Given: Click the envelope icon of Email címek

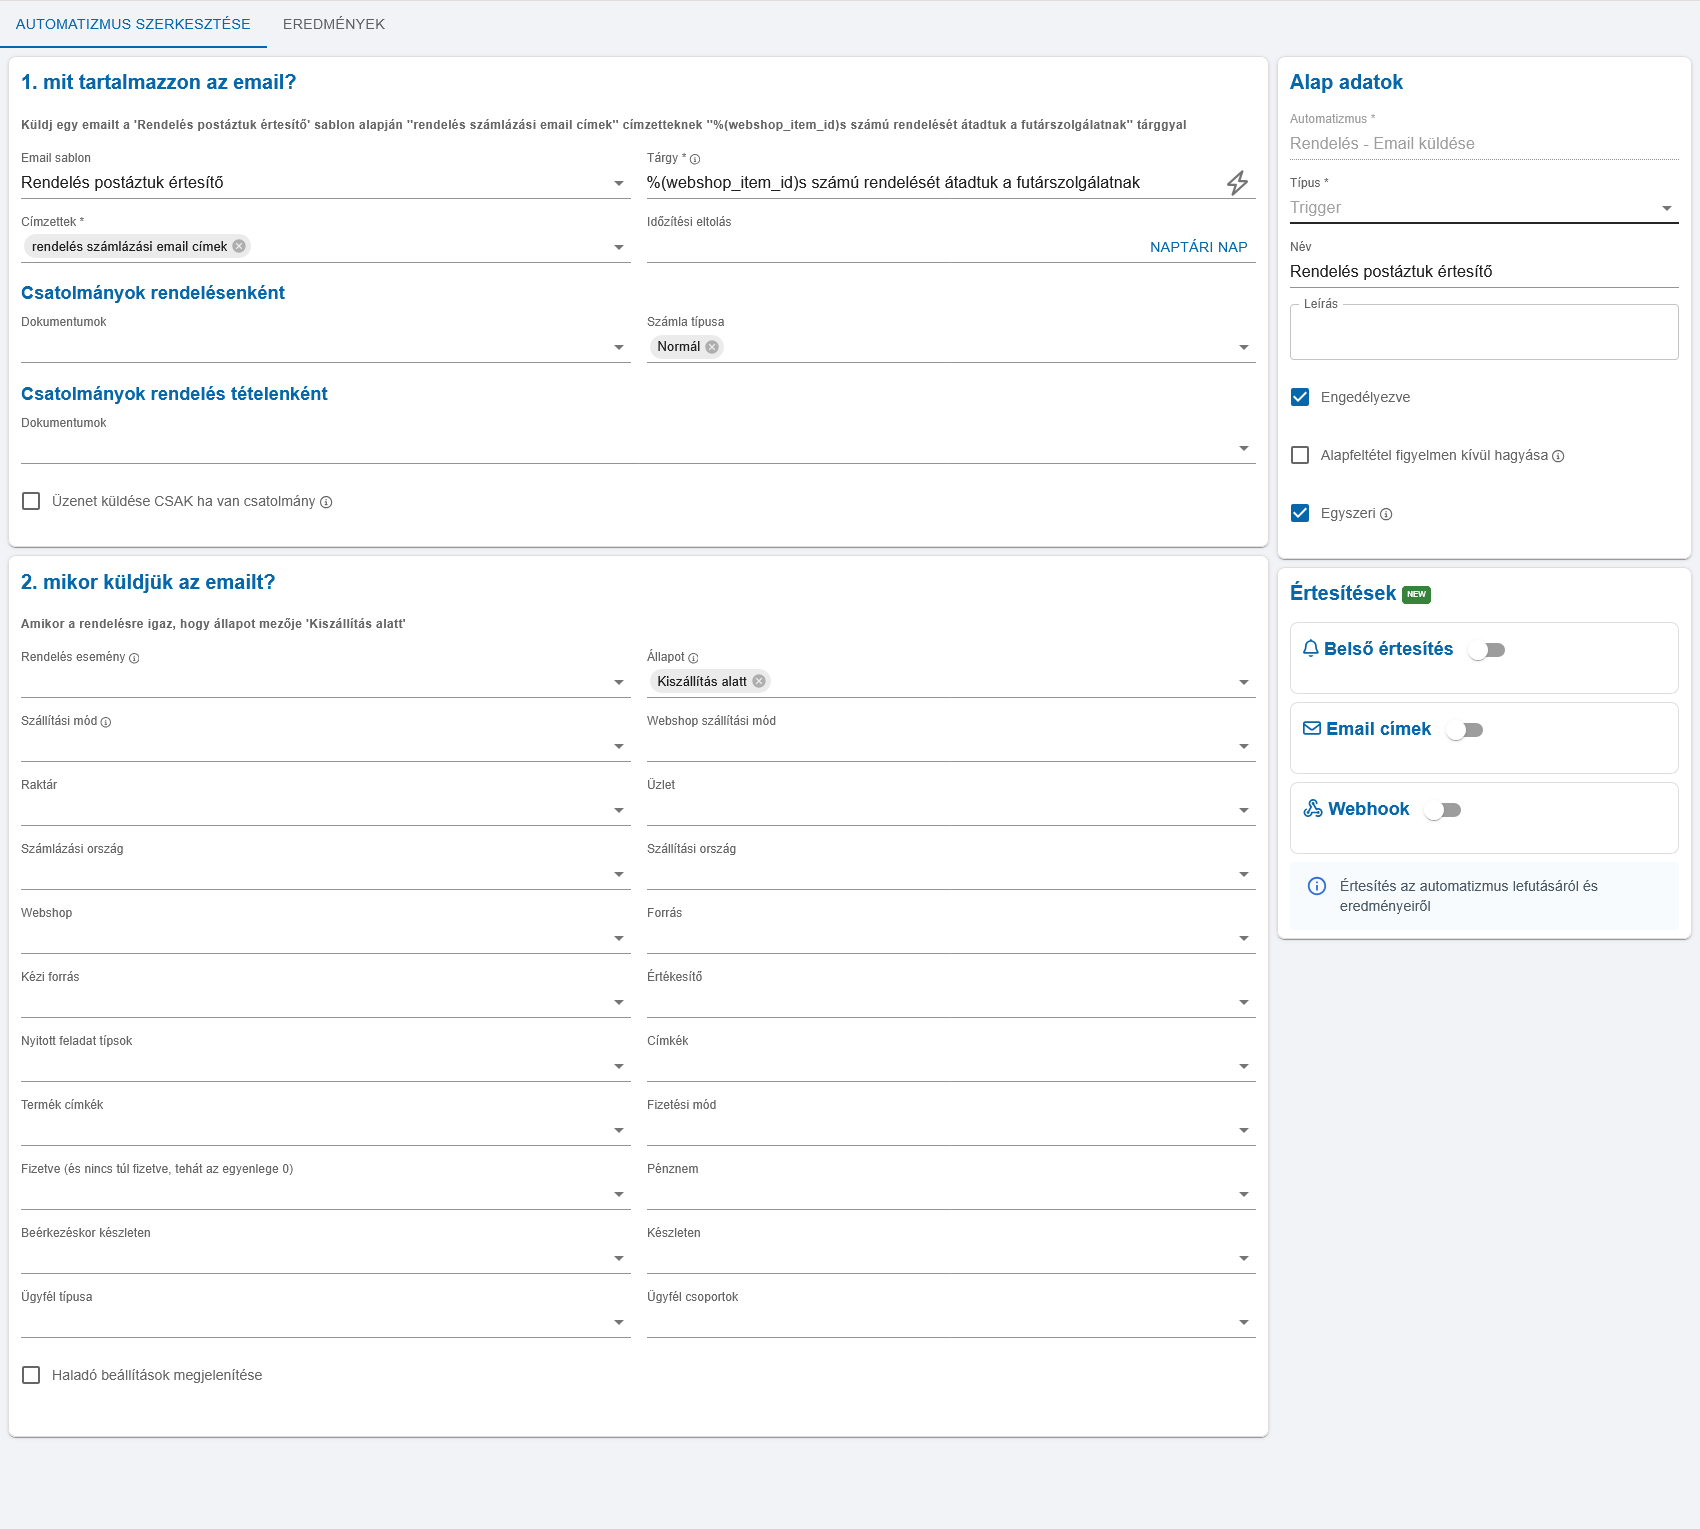Looking at the screenshot, I should [x=1312, y=729].
